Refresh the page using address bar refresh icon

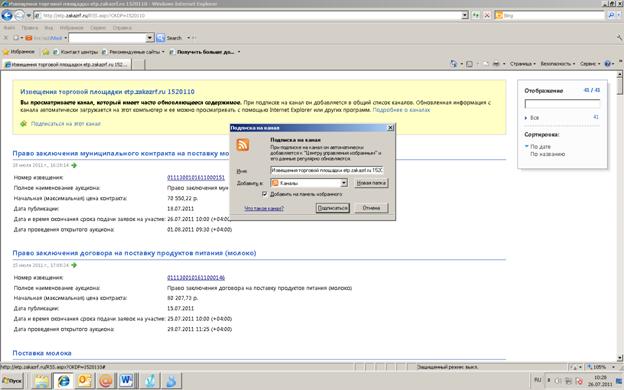(x=476, y=16)
